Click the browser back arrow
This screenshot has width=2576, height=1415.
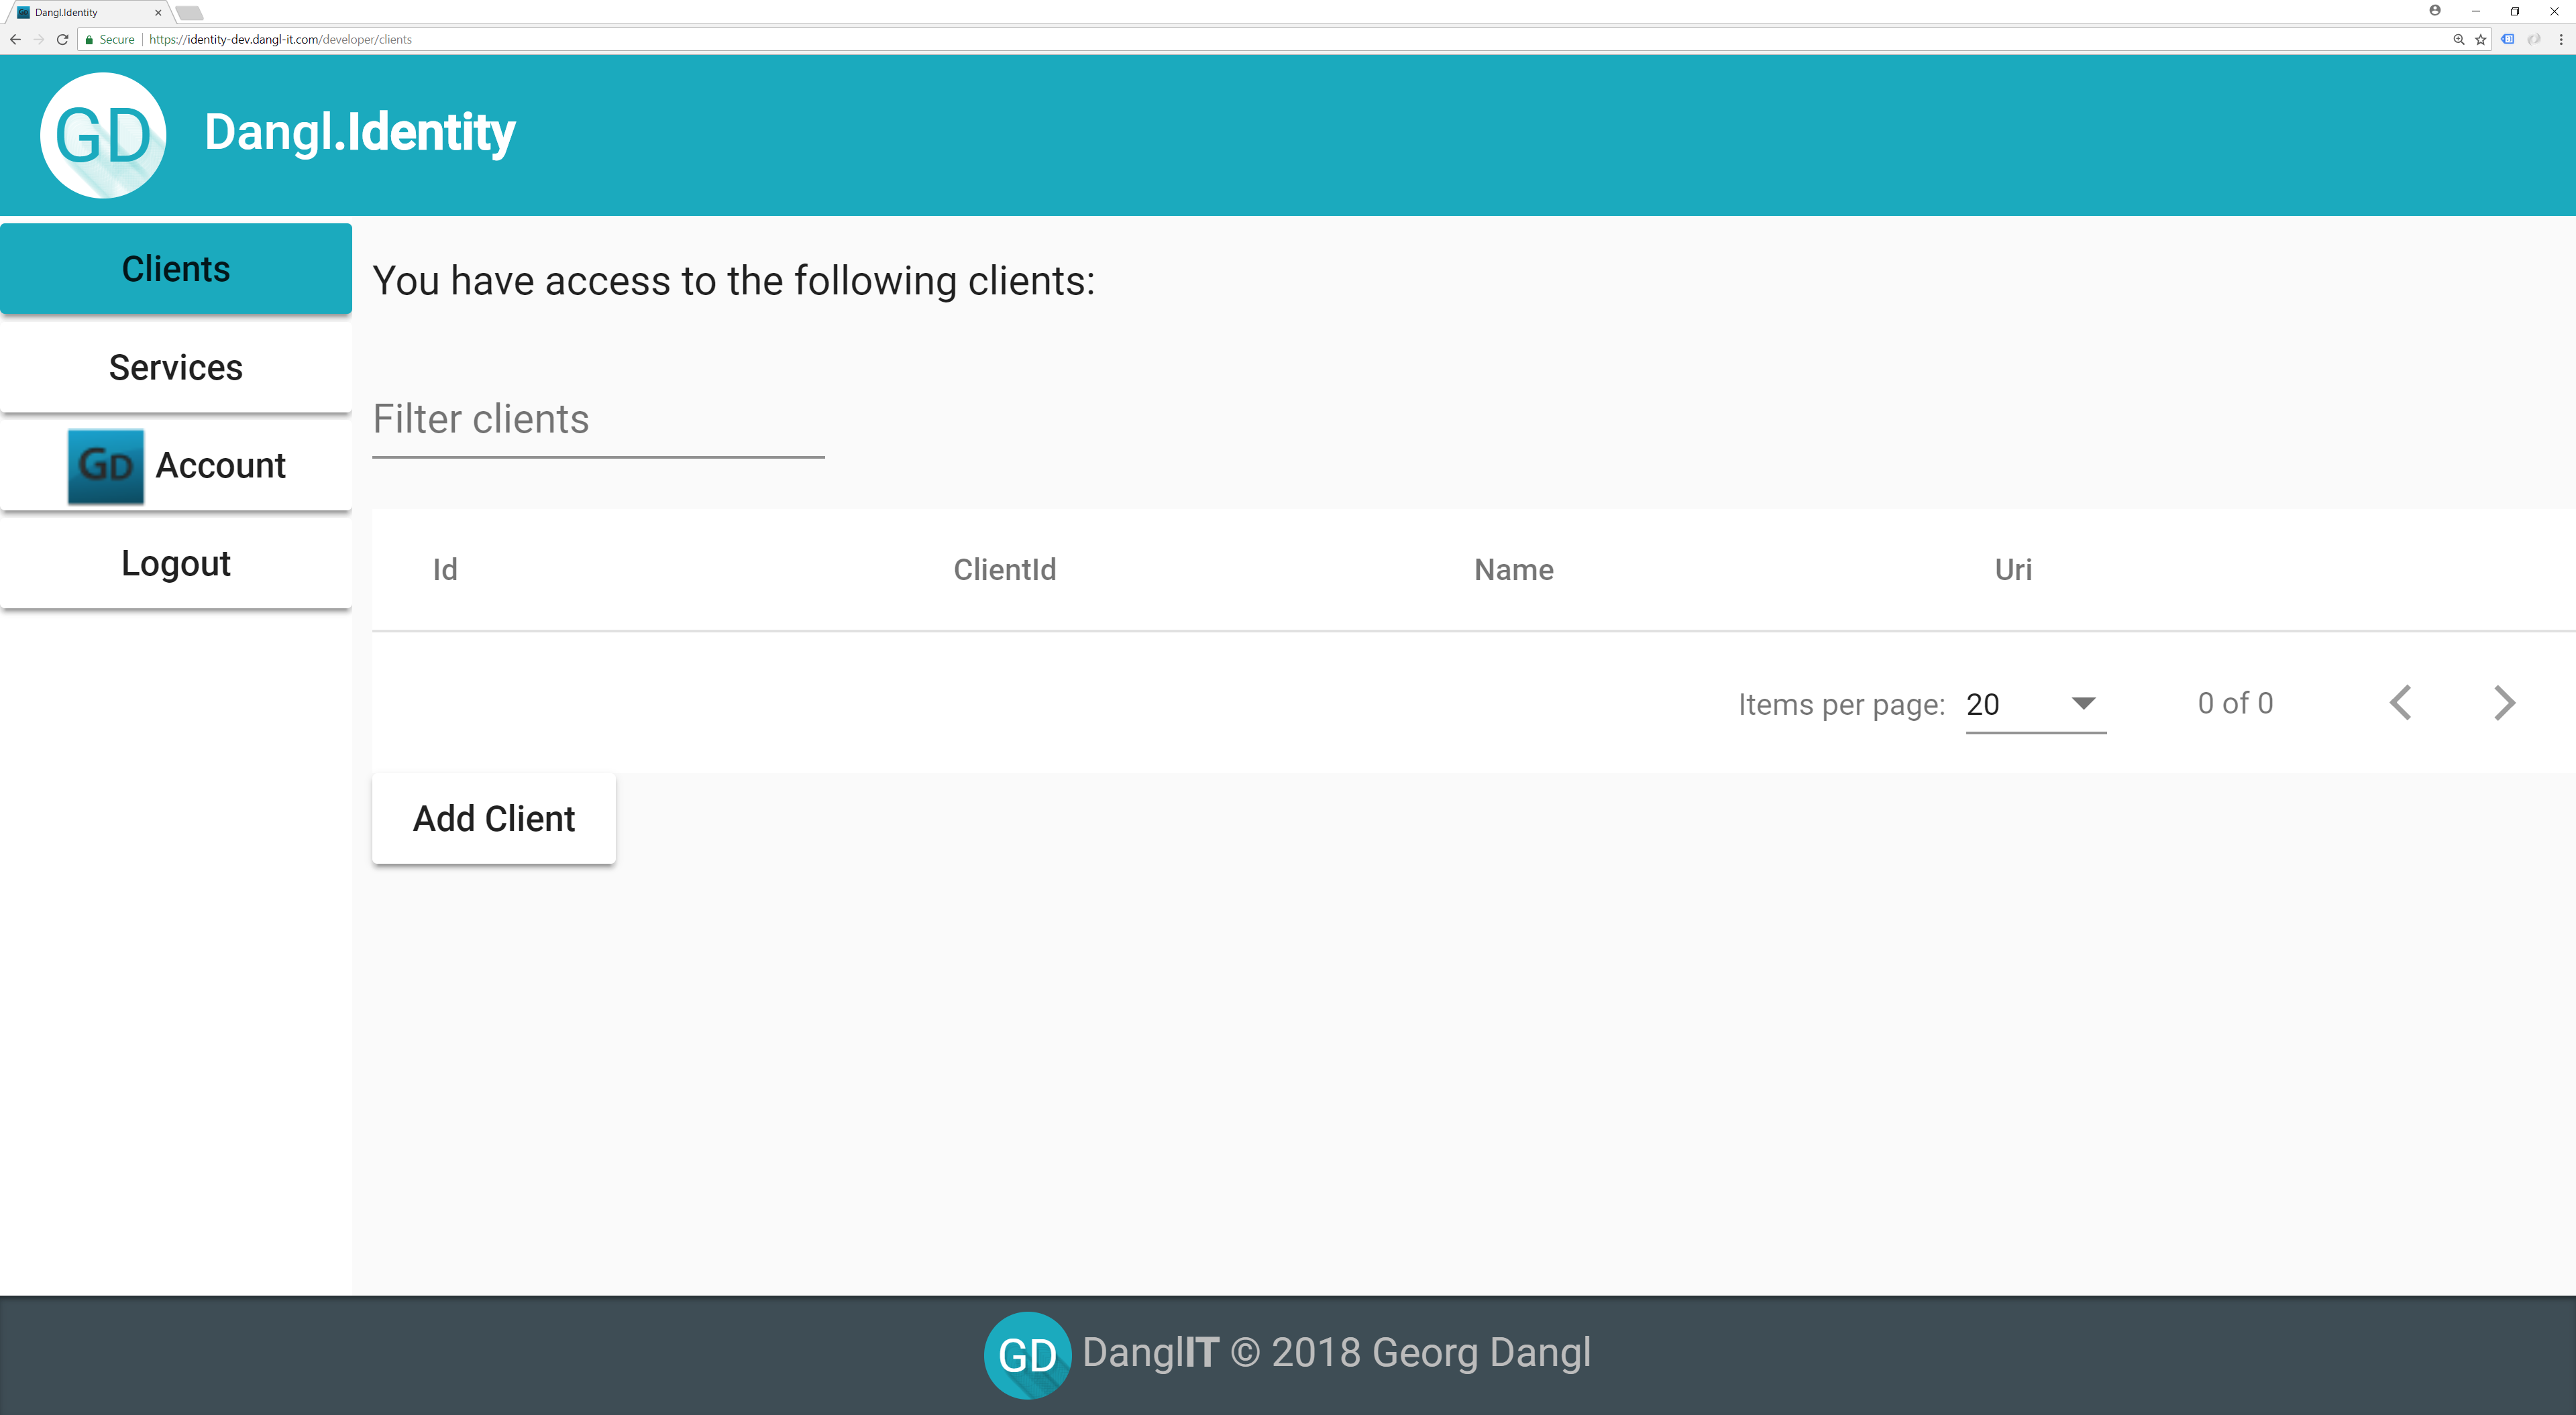click(15, 40)
